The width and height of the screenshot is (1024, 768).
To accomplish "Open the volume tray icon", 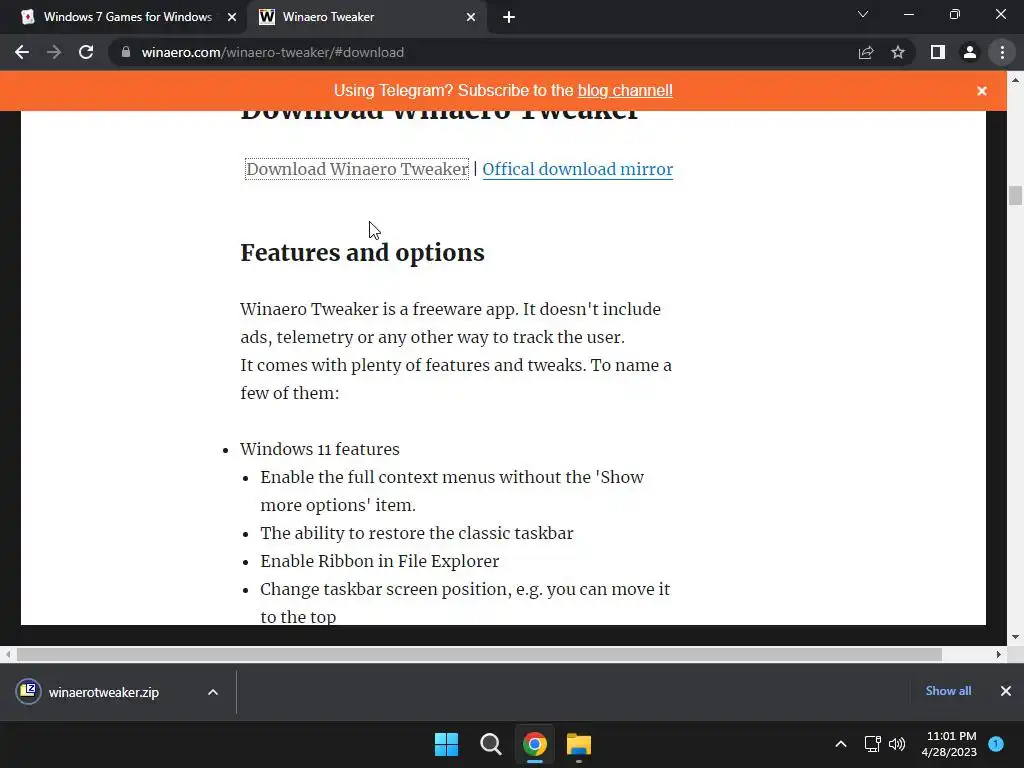I will pos(897,744).
